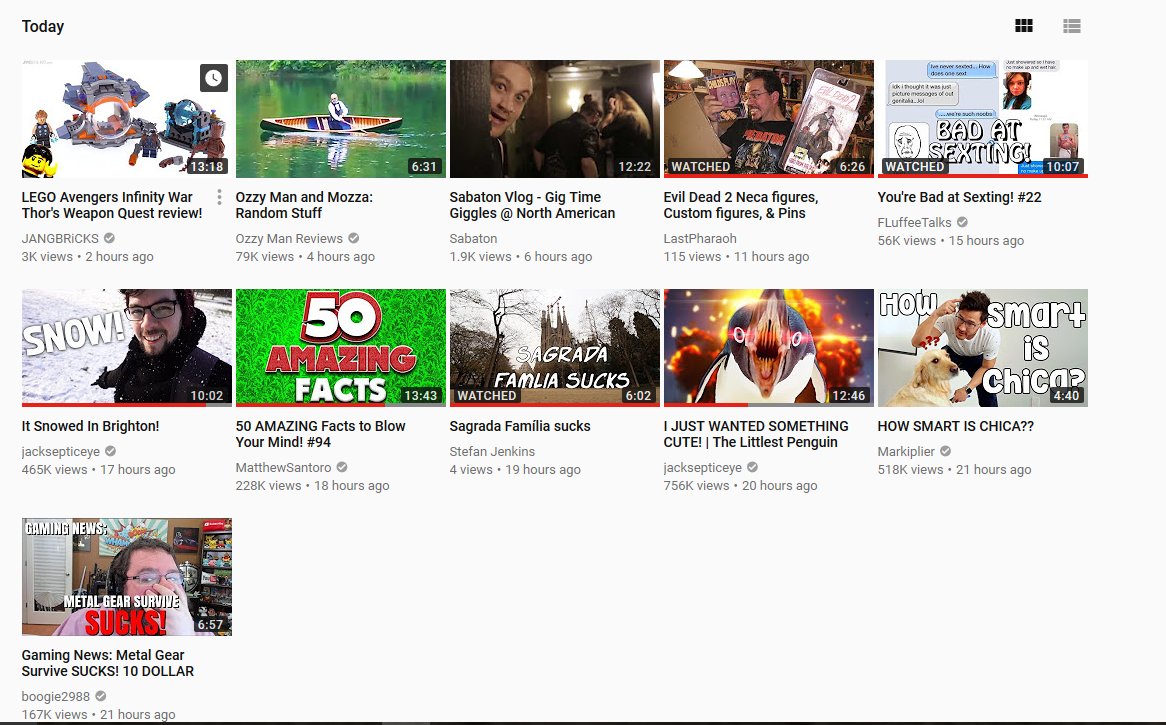
Task: Visit Stefan Jenkins channel
Action: [x=492, y=451]
